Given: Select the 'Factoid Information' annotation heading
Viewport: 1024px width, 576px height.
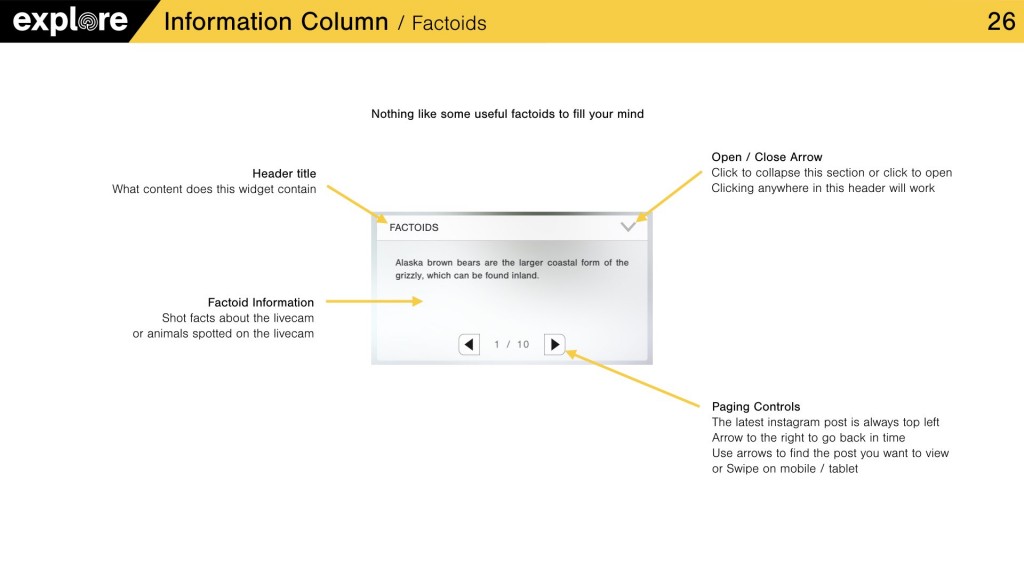Looking at the screenshot, I should point(261,302).
